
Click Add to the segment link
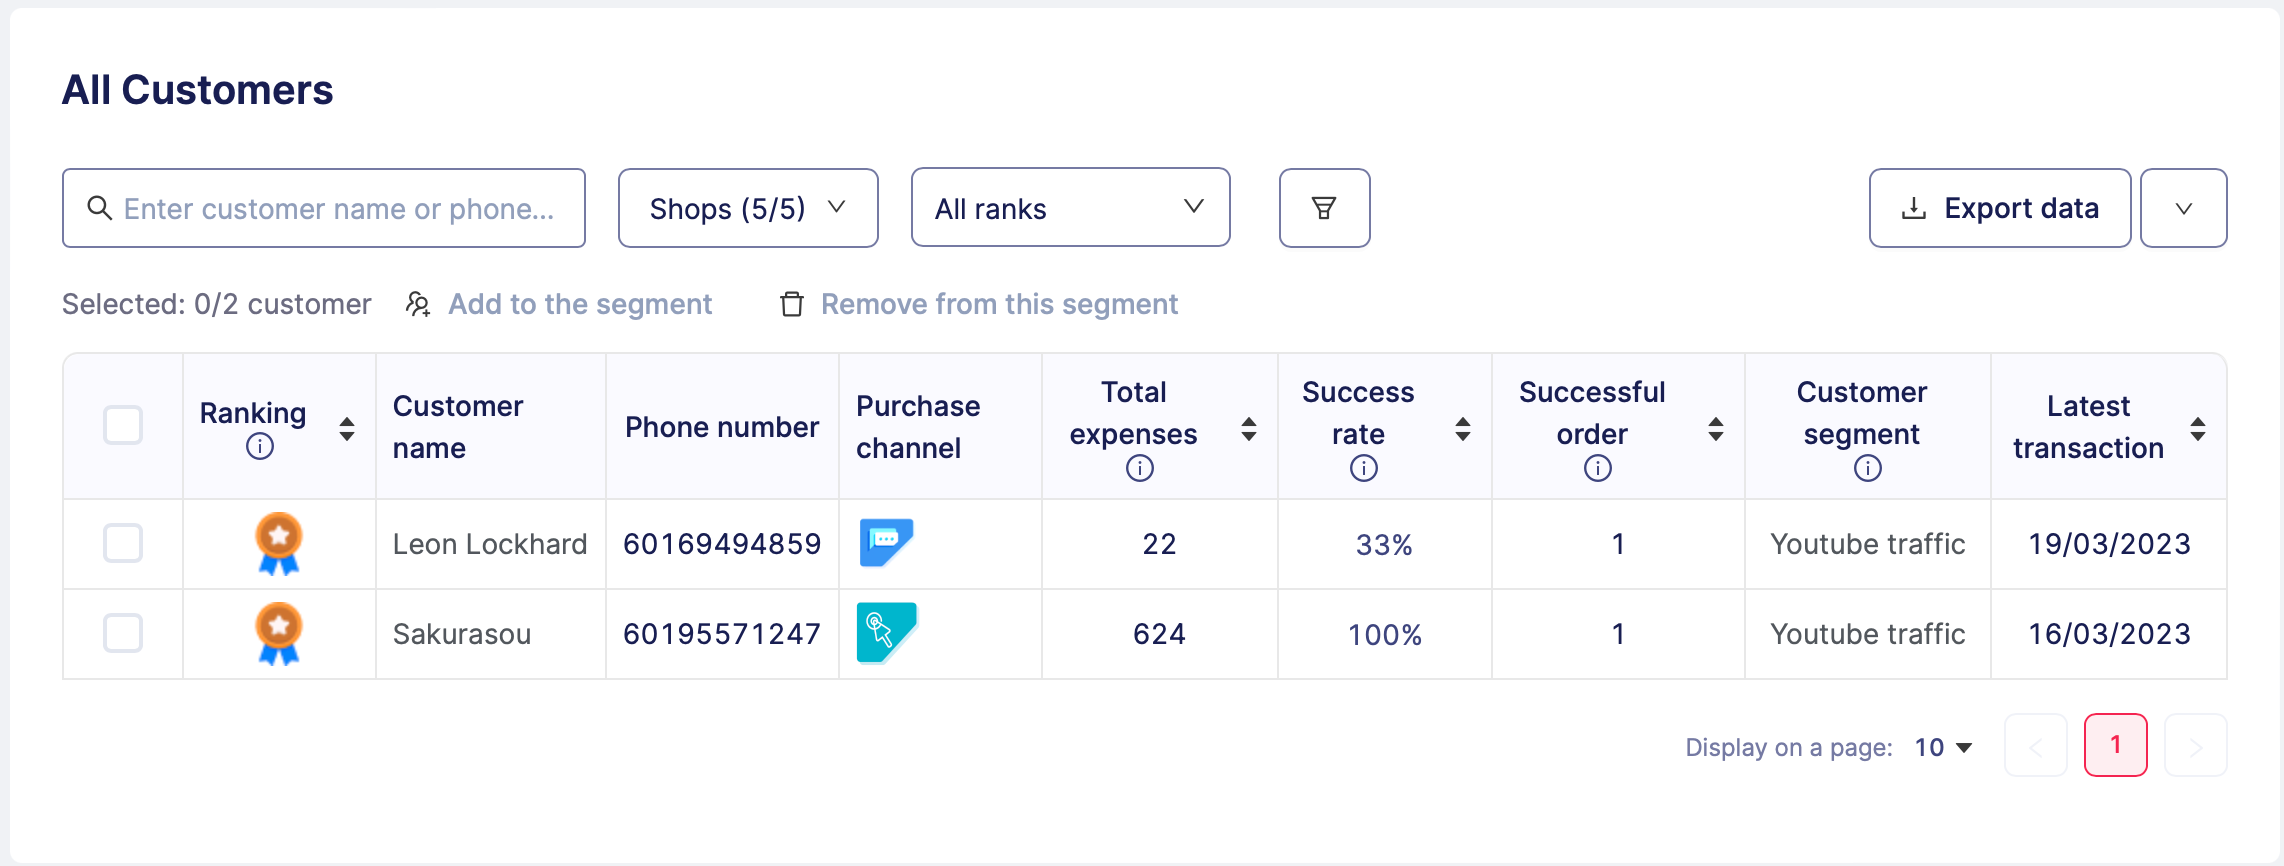click(x=579, y=304)
